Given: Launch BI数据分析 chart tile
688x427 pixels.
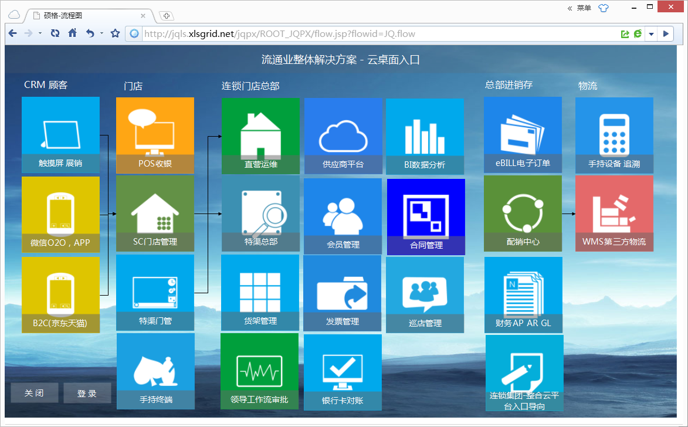Looking at the screenshot, I should pos(425,135).
